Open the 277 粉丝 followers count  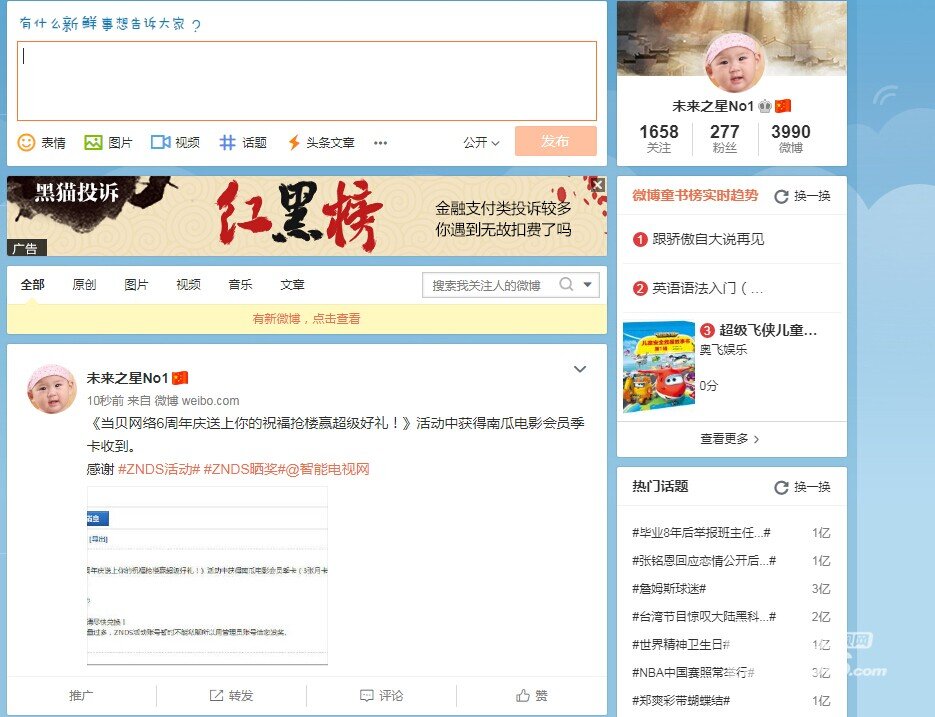(x=725, y=138)
